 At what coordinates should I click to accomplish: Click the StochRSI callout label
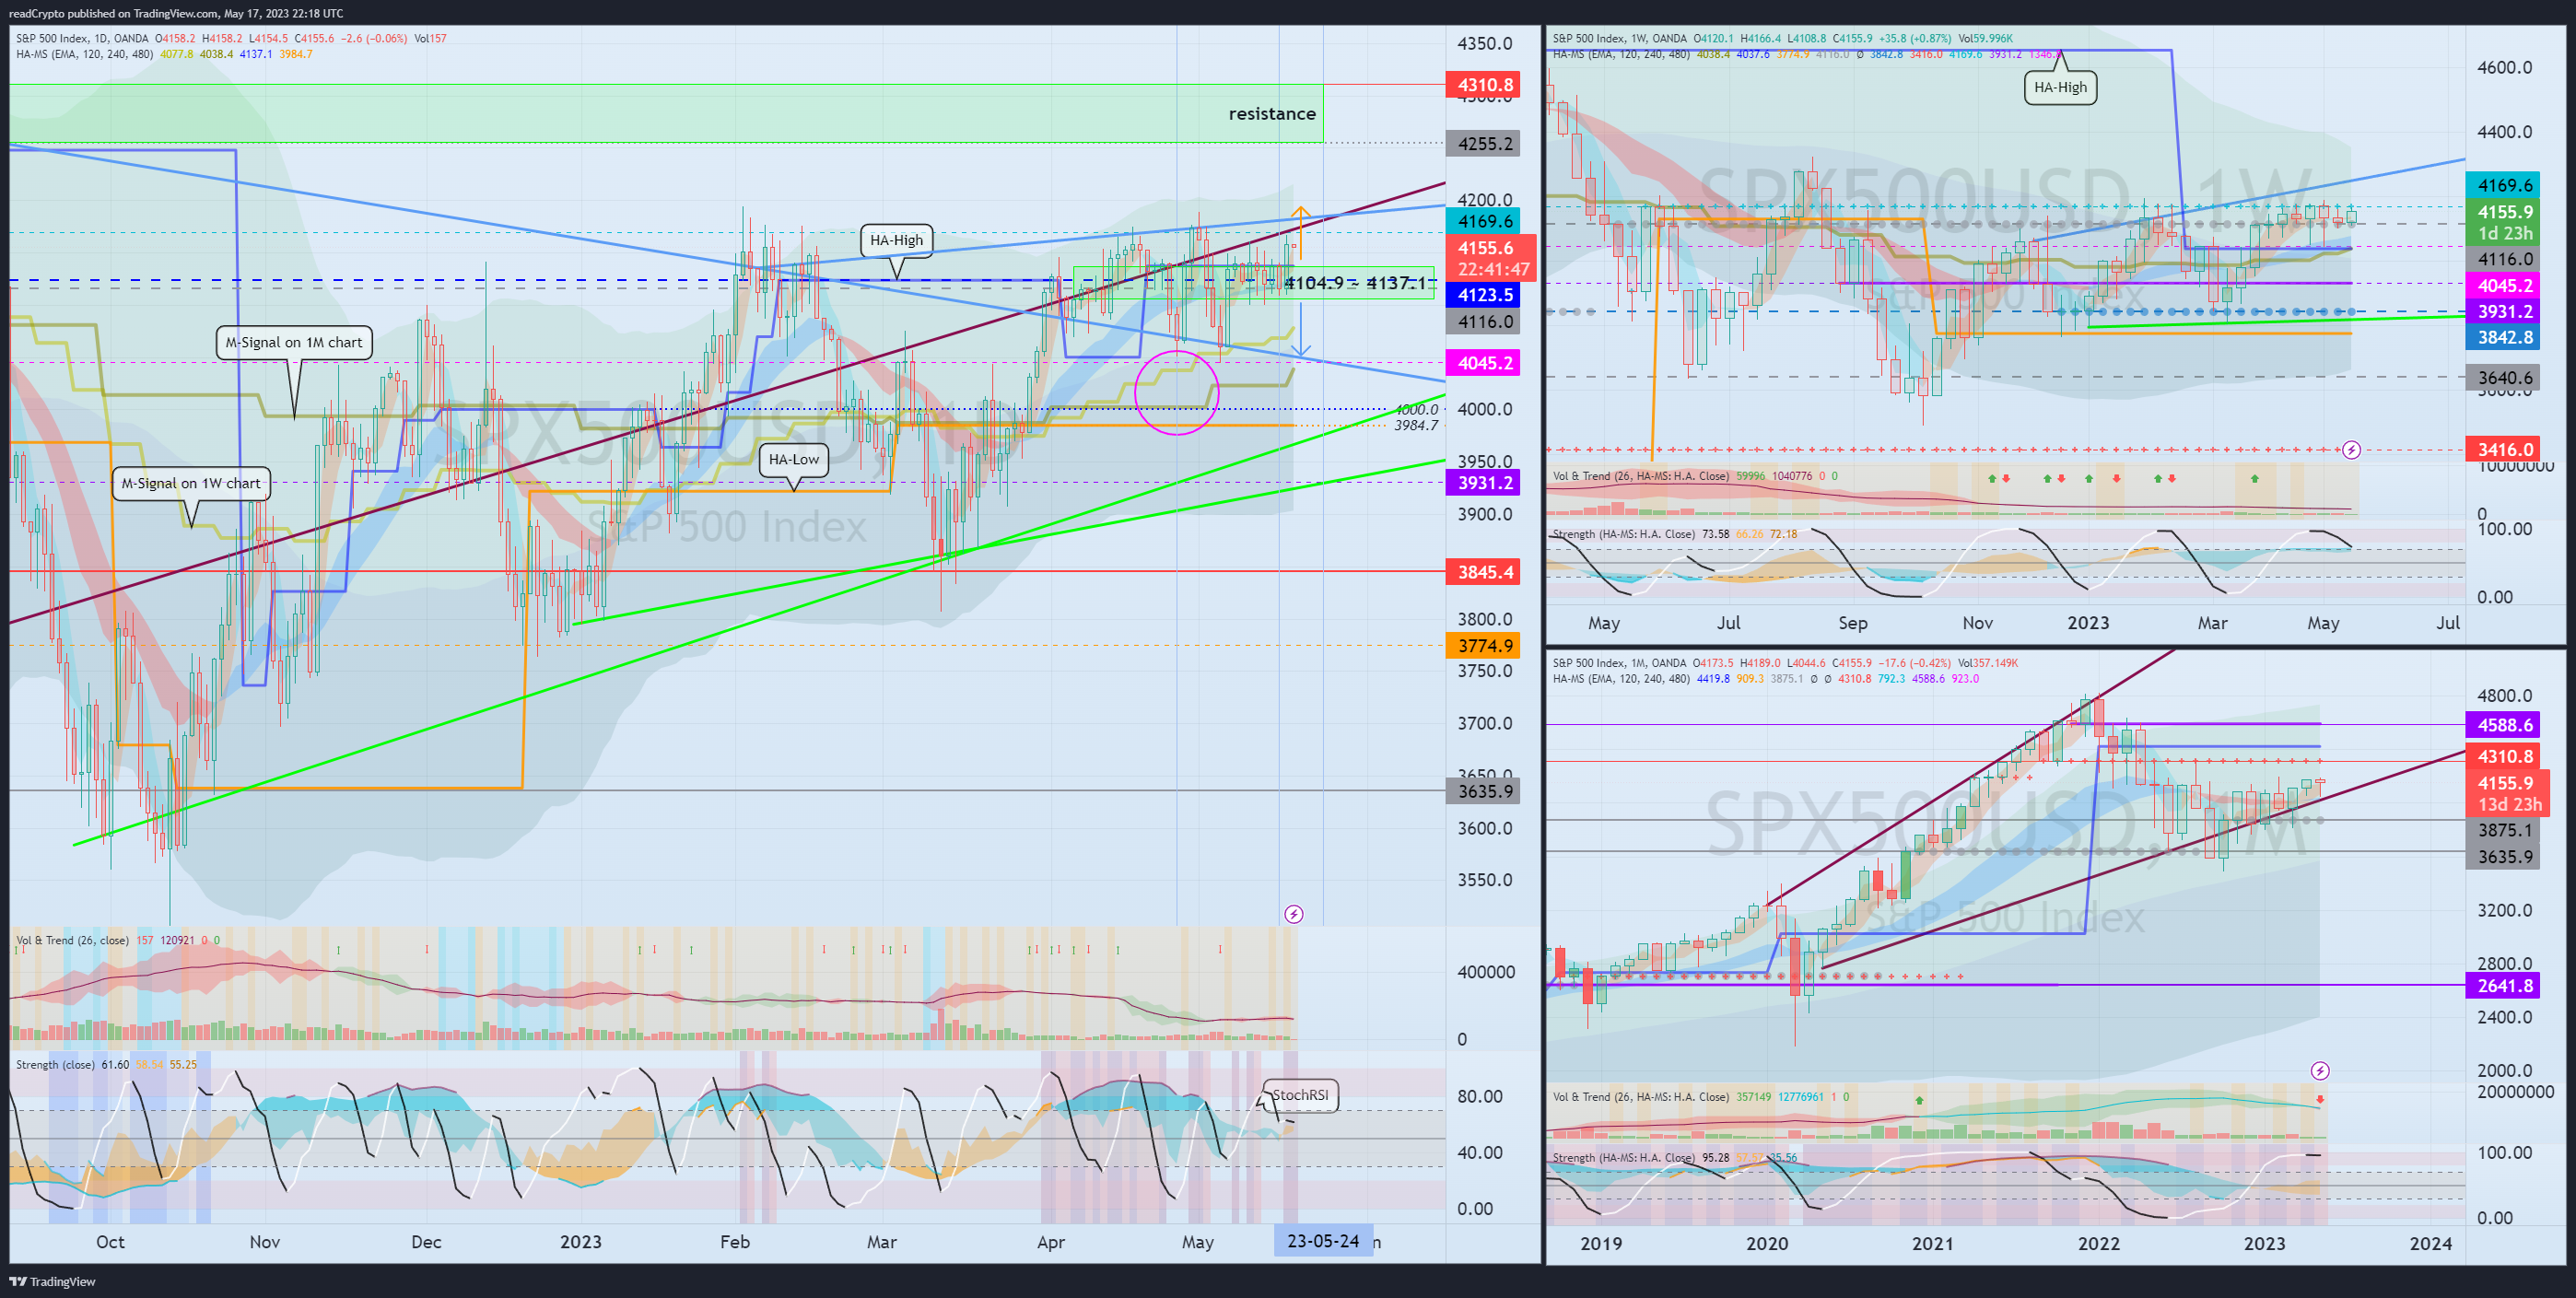coord(1300,1095)
